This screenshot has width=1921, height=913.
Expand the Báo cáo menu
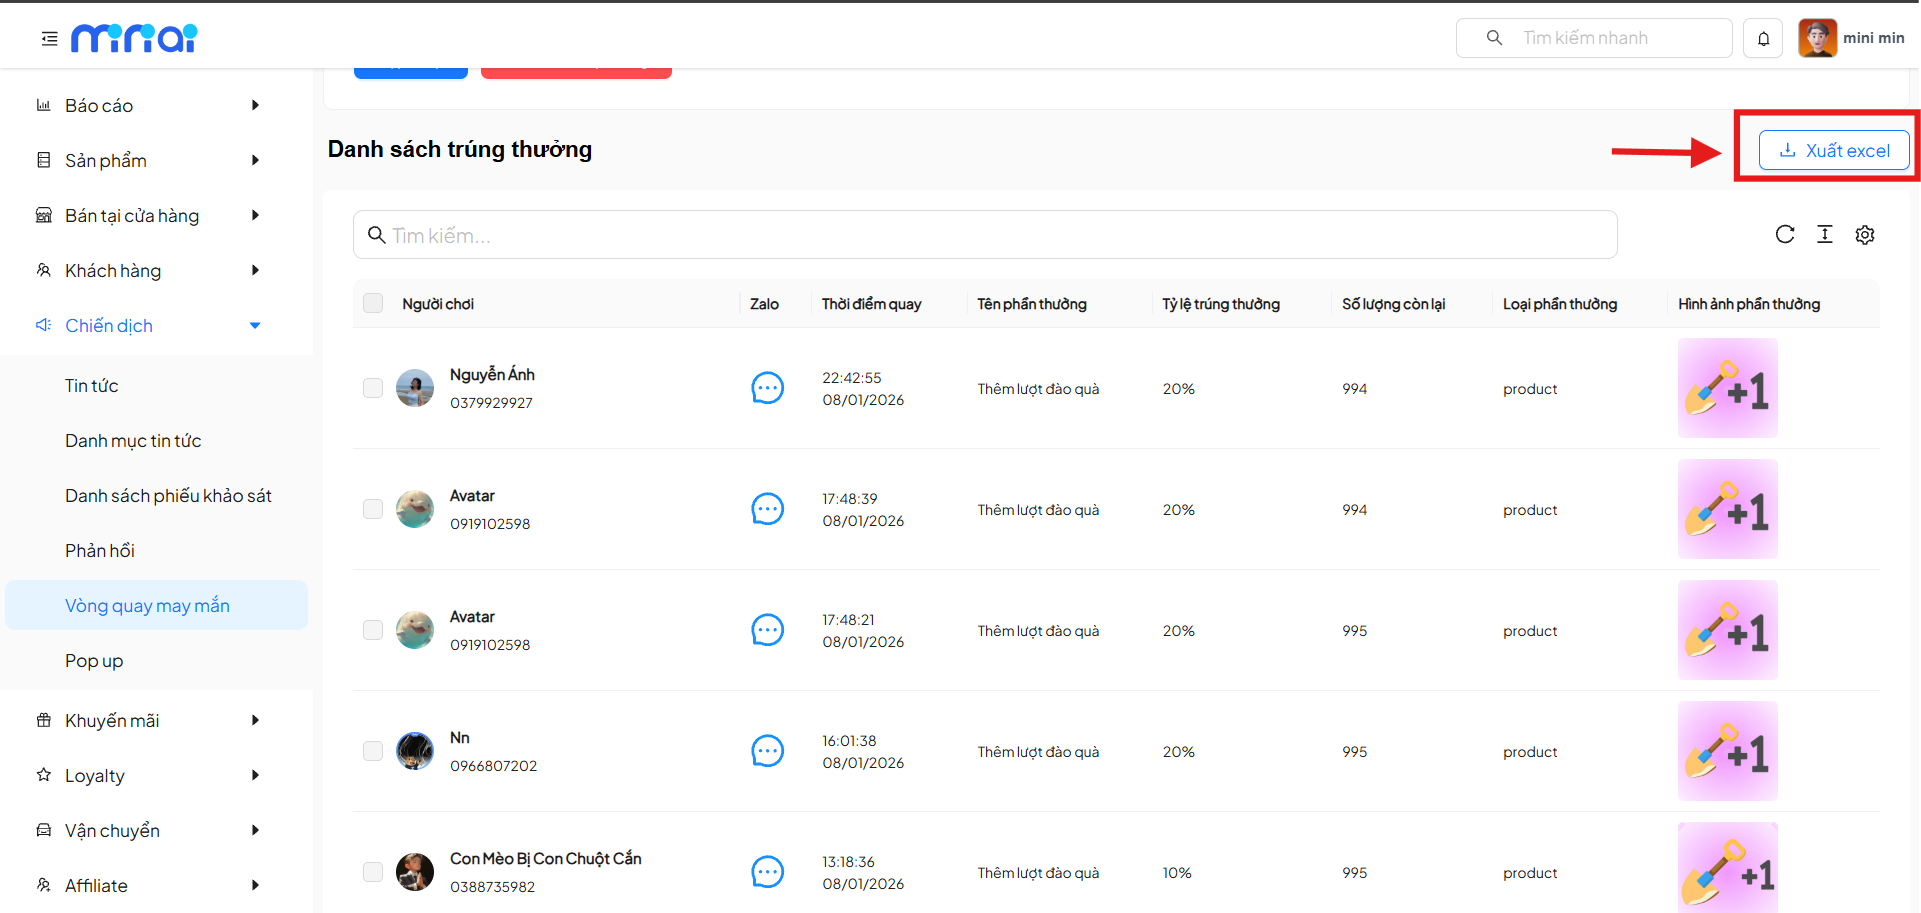[x=148, y=105]
